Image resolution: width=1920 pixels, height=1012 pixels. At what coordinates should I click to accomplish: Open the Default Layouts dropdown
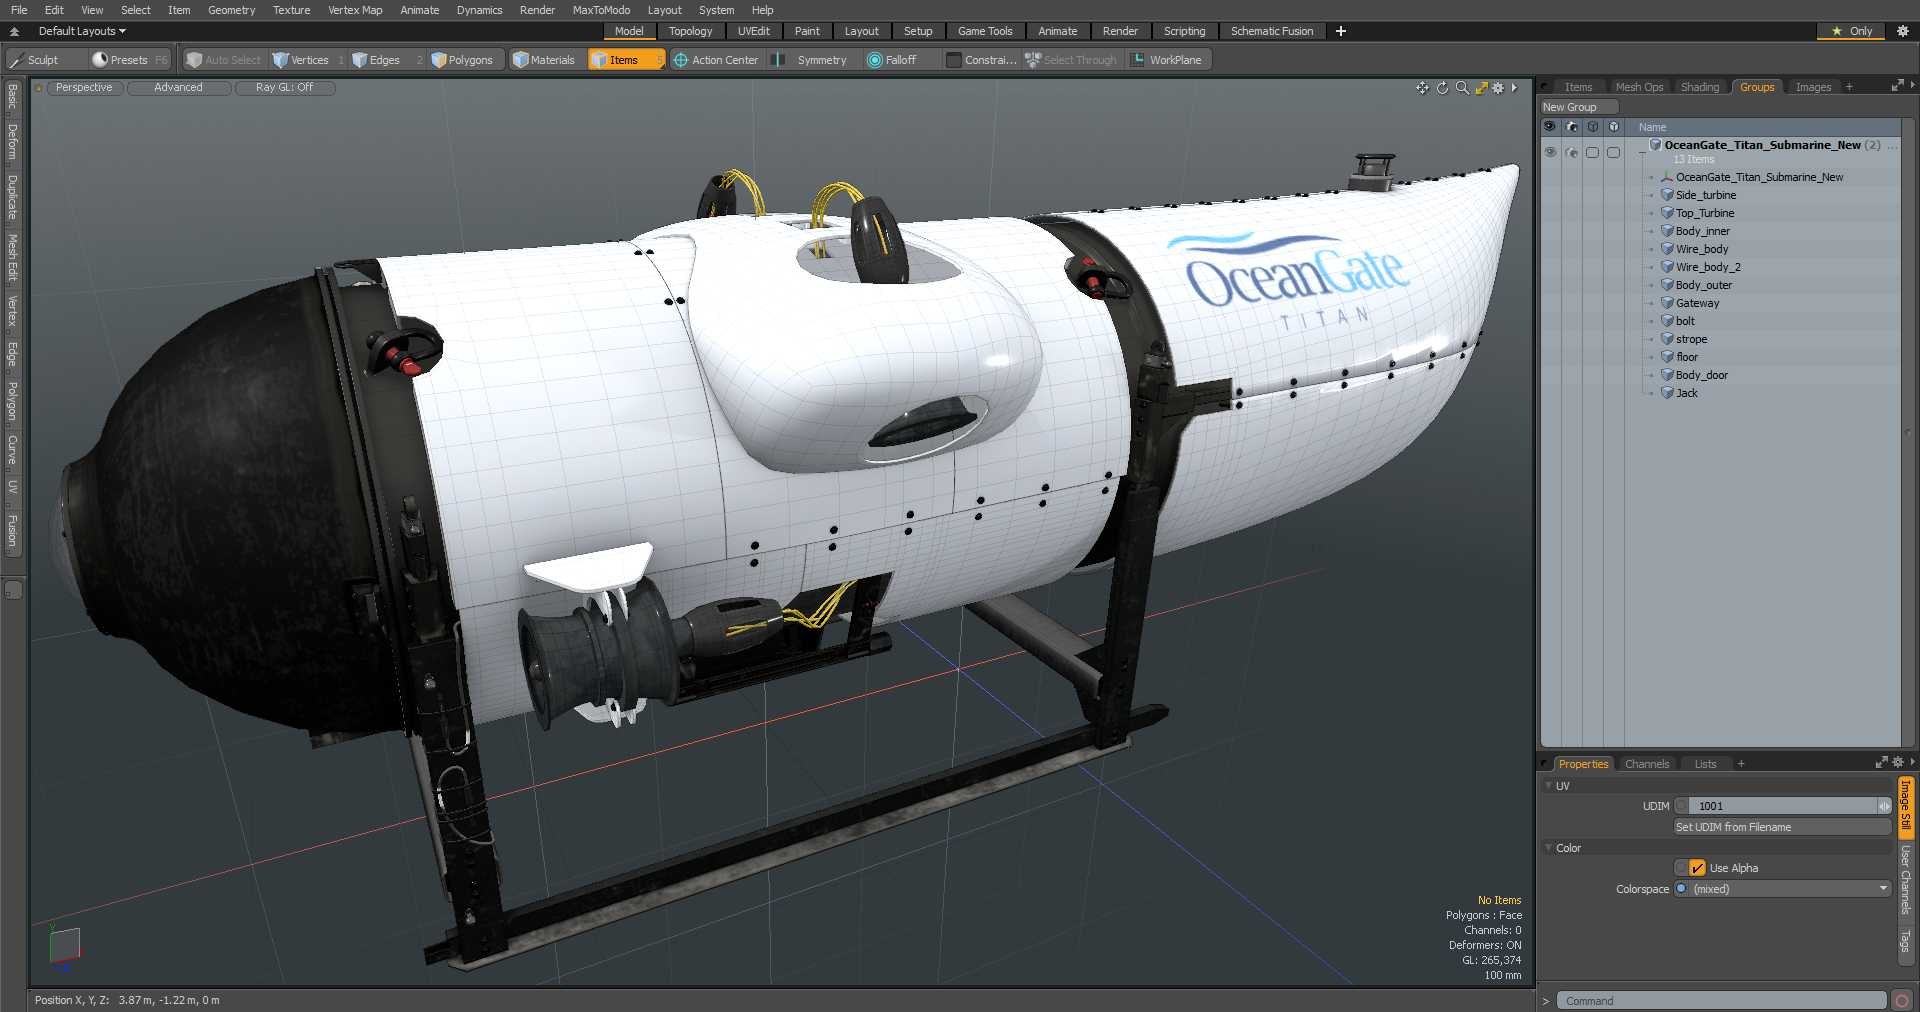point(82,31)
